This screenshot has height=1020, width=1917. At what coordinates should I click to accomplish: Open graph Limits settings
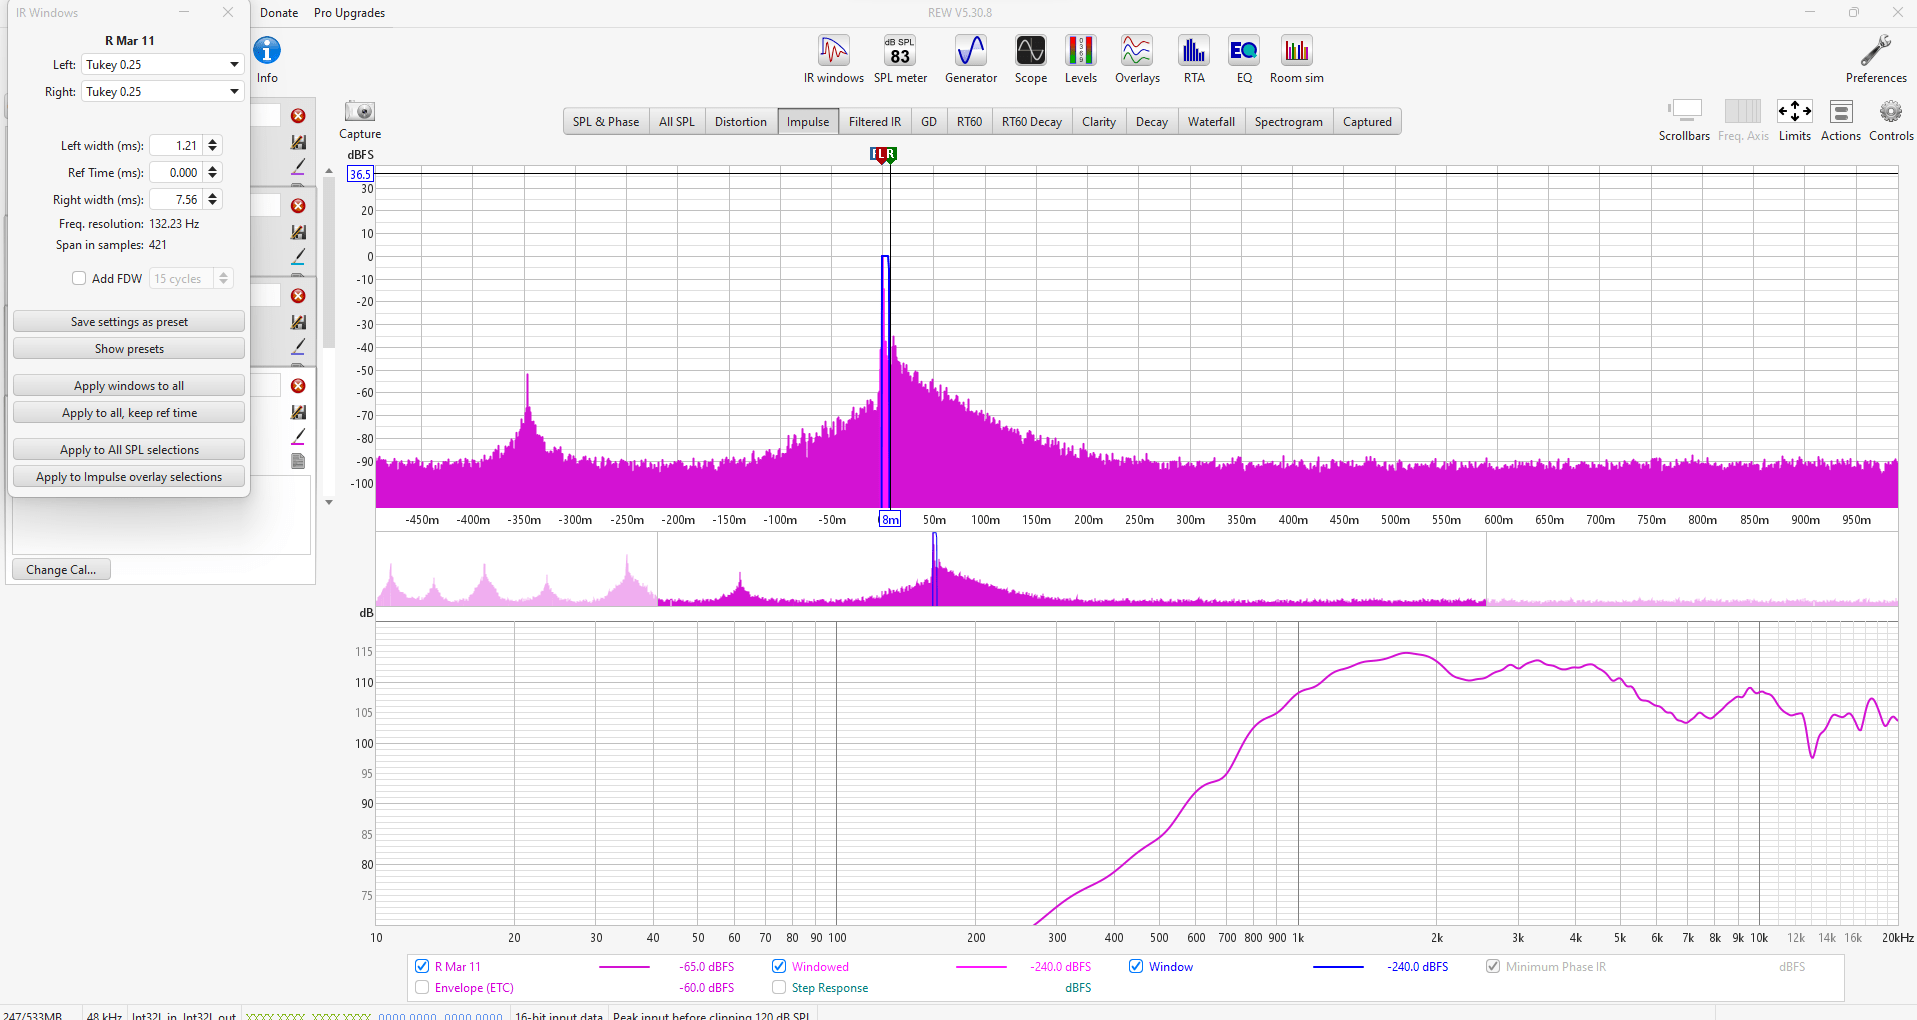click(x=1794, y=120)
